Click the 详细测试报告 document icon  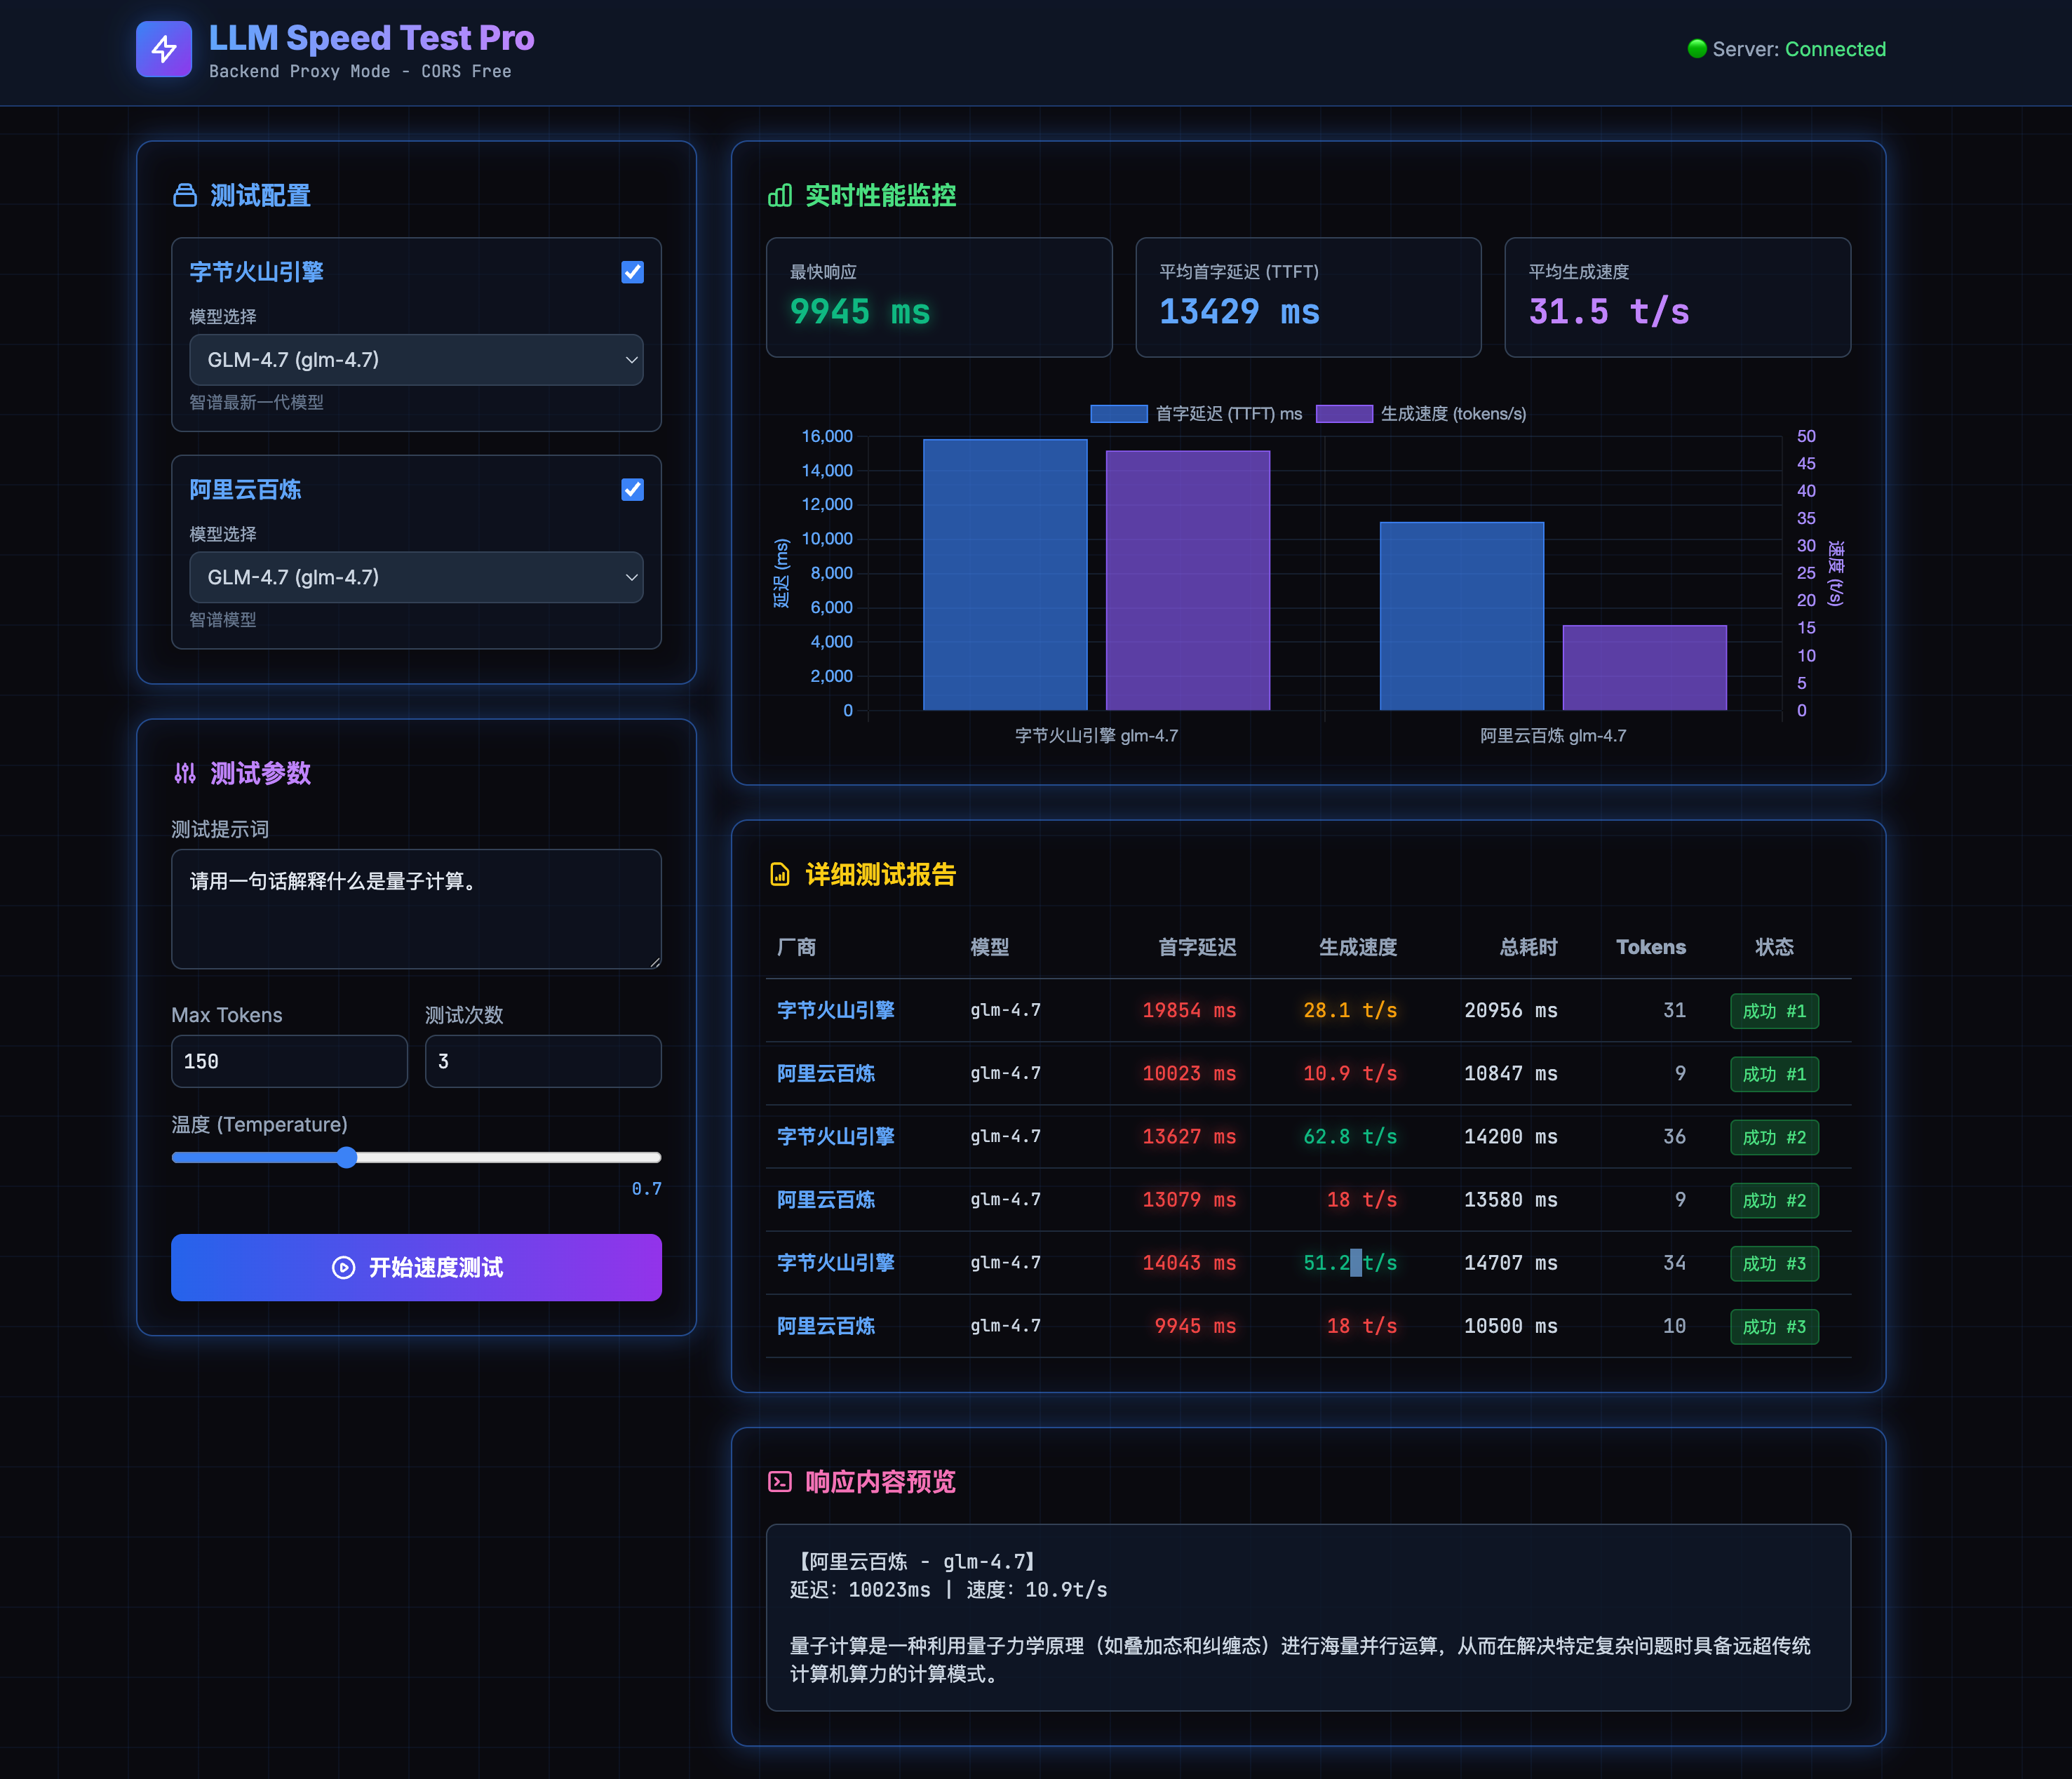pos(780,875)
